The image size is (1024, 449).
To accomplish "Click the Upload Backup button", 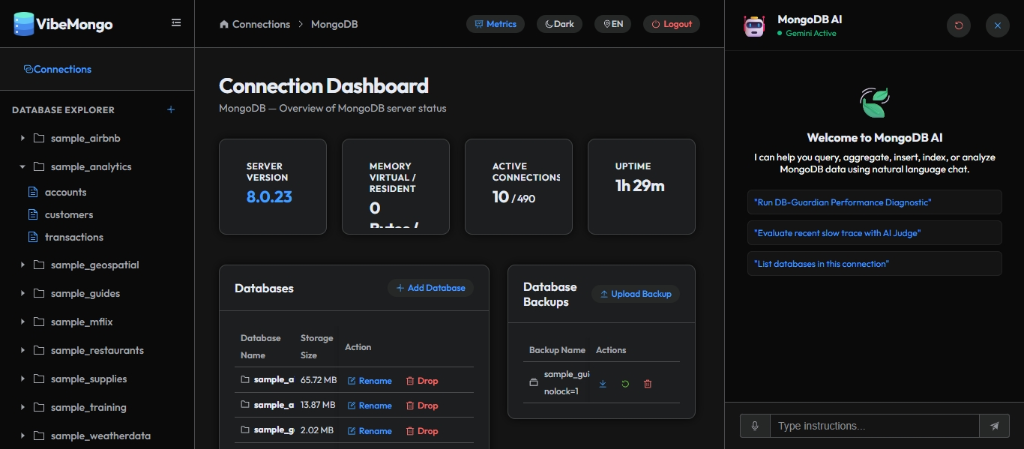I will pyautogui.click(x=635, y=294).
